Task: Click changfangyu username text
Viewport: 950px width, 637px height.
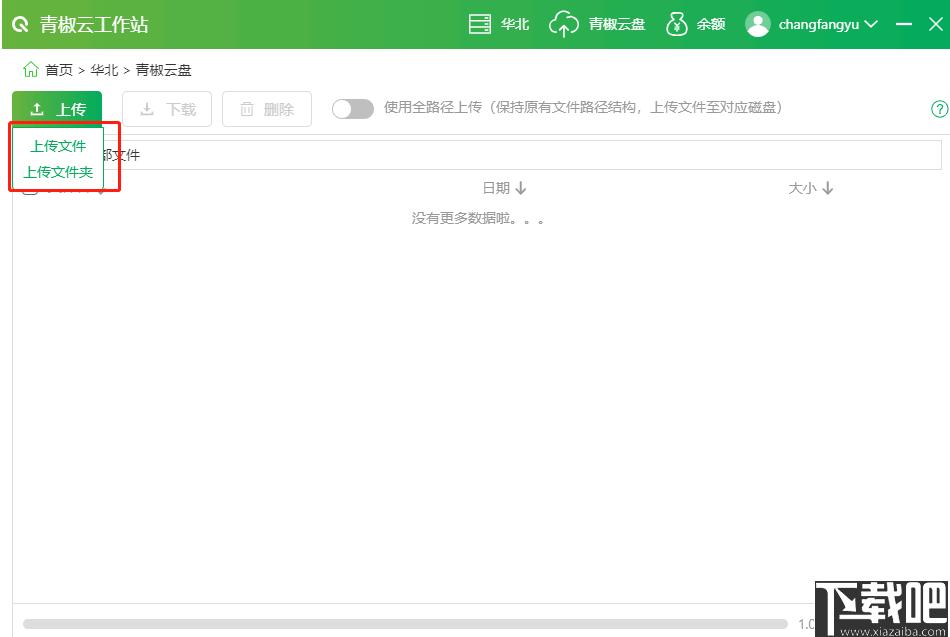Action: pyautogui.click(x=819, y=25)
